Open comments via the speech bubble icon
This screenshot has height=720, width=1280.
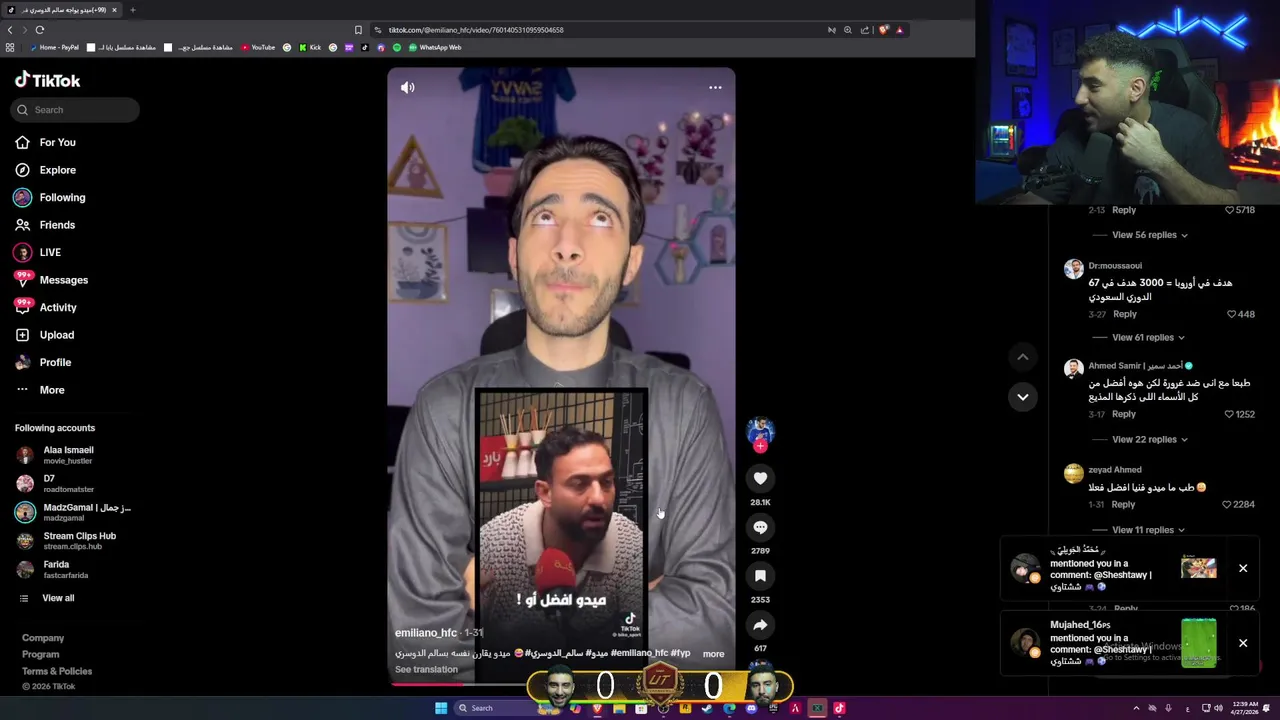[x=760, y=527]
